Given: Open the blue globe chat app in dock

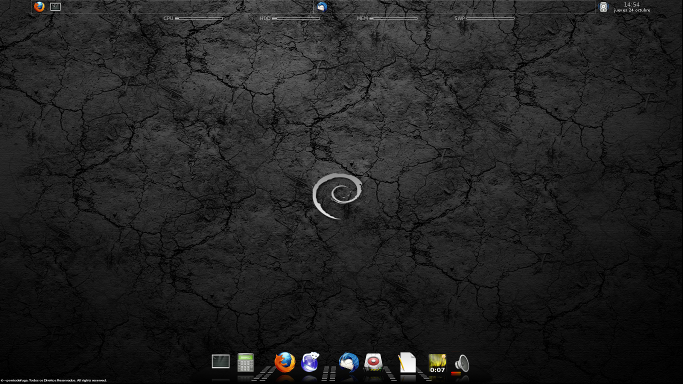Looking at the screenshot, I should (310, 362).
